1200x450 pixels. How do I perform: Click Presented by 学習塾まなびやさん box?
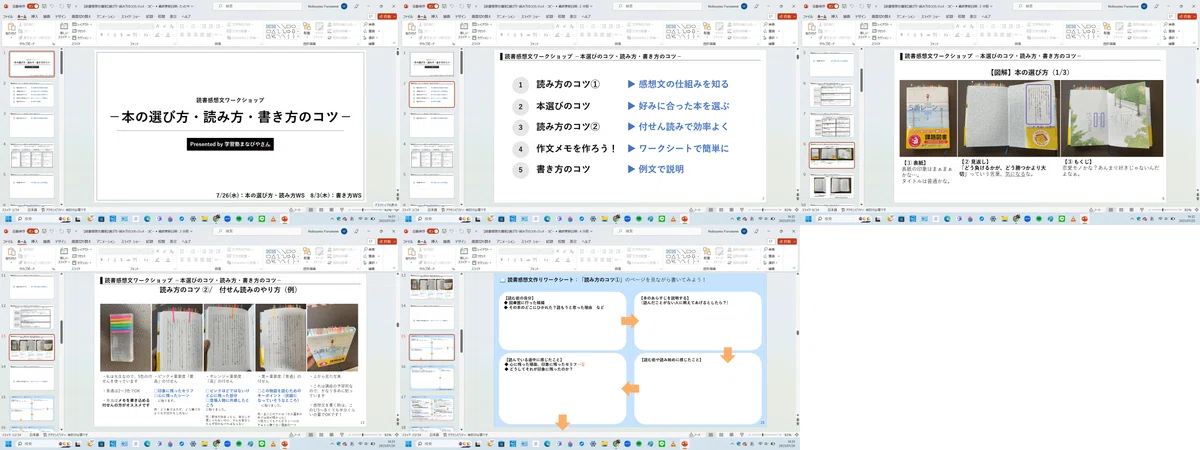pos(231,144)
